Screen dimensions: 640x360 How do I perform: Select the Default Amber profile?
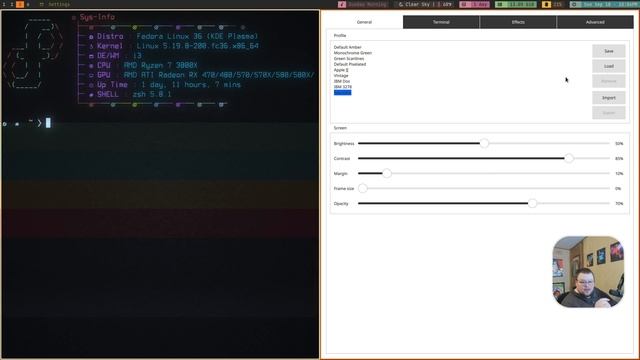tap(347, 47)
